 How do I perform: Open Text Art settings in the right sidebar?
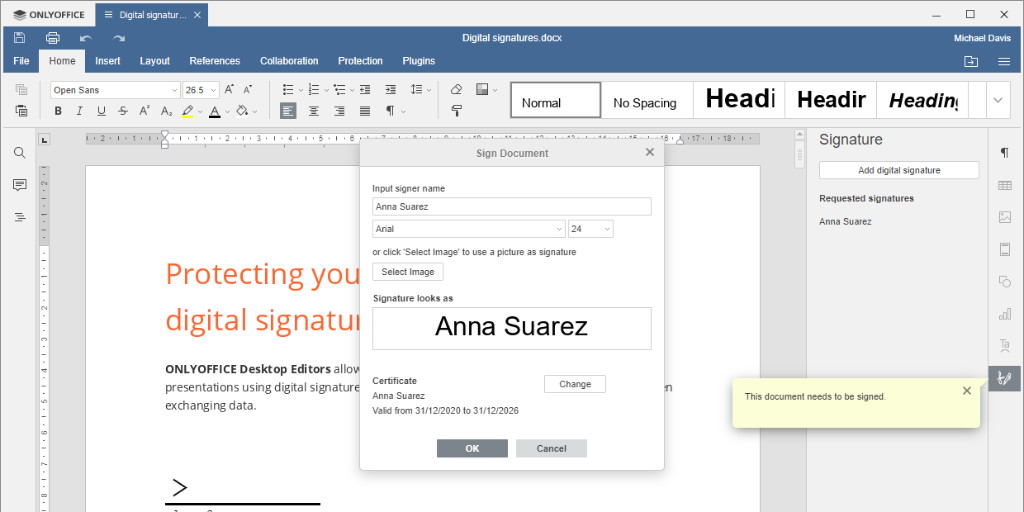1004,345
